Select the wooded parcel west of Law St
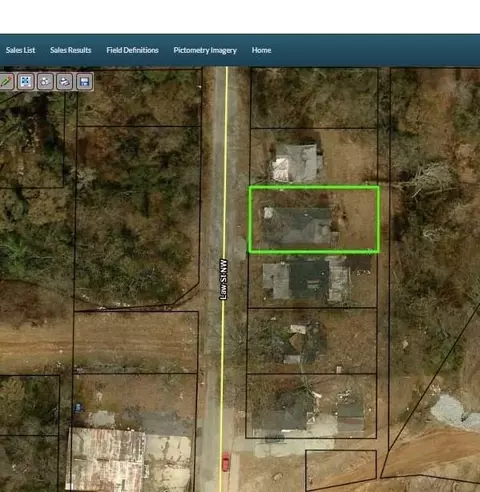The image size is (480, 492). [x=137, y=217]
